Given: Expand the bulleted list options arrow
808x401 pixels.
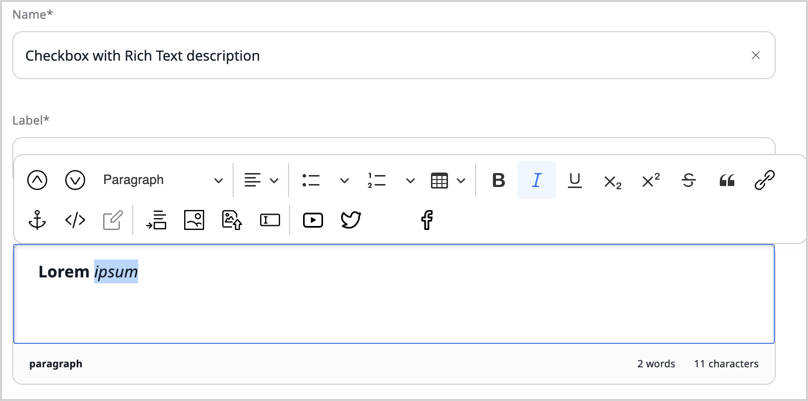Looking at the screenshot, I should pos(344,181).
